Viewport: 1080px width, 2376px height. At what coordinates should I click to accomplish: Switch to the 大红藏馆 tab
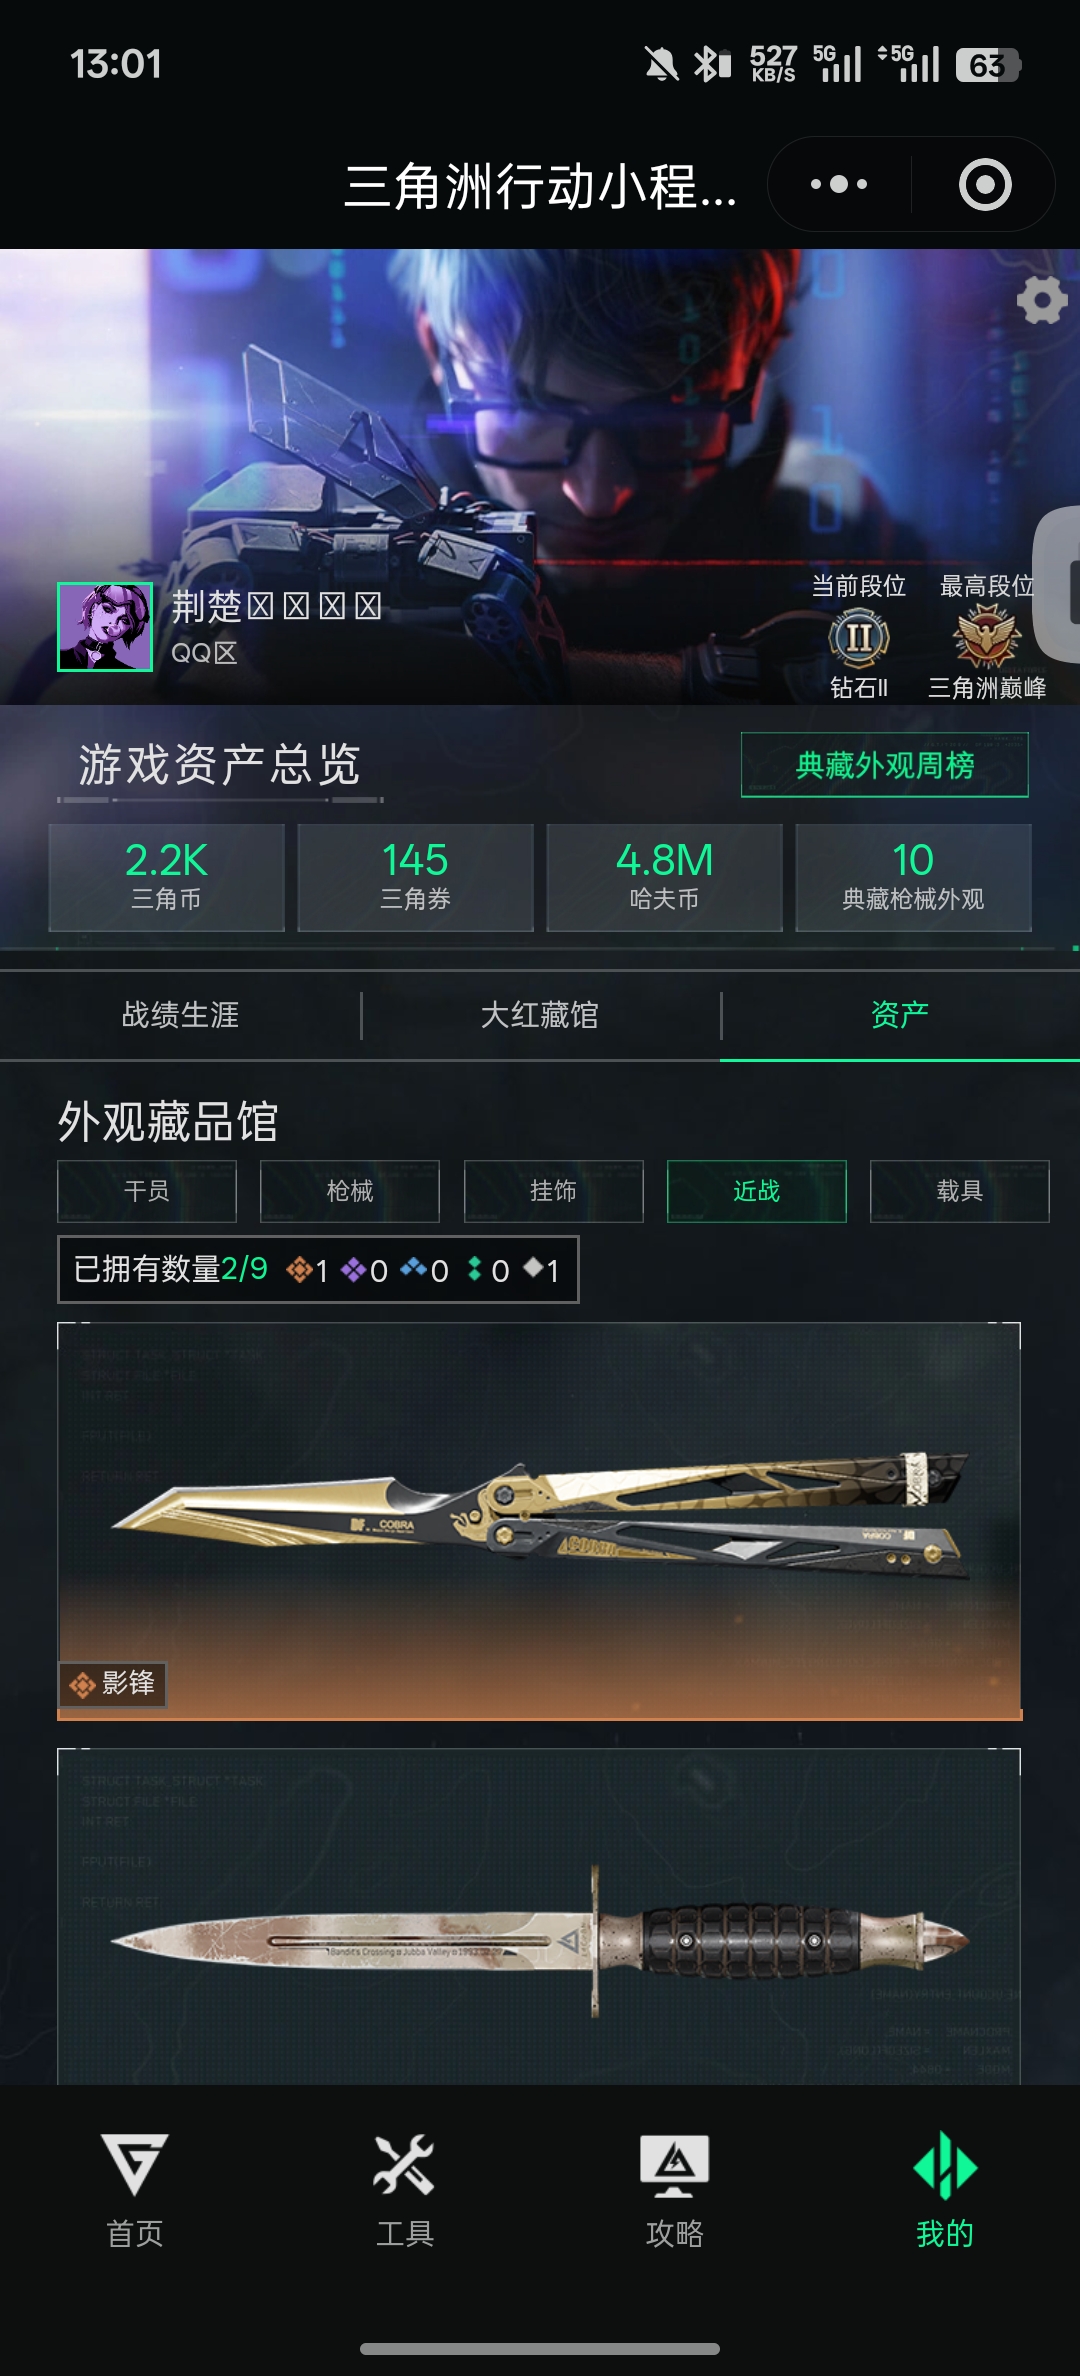[x=540, y=1015]
